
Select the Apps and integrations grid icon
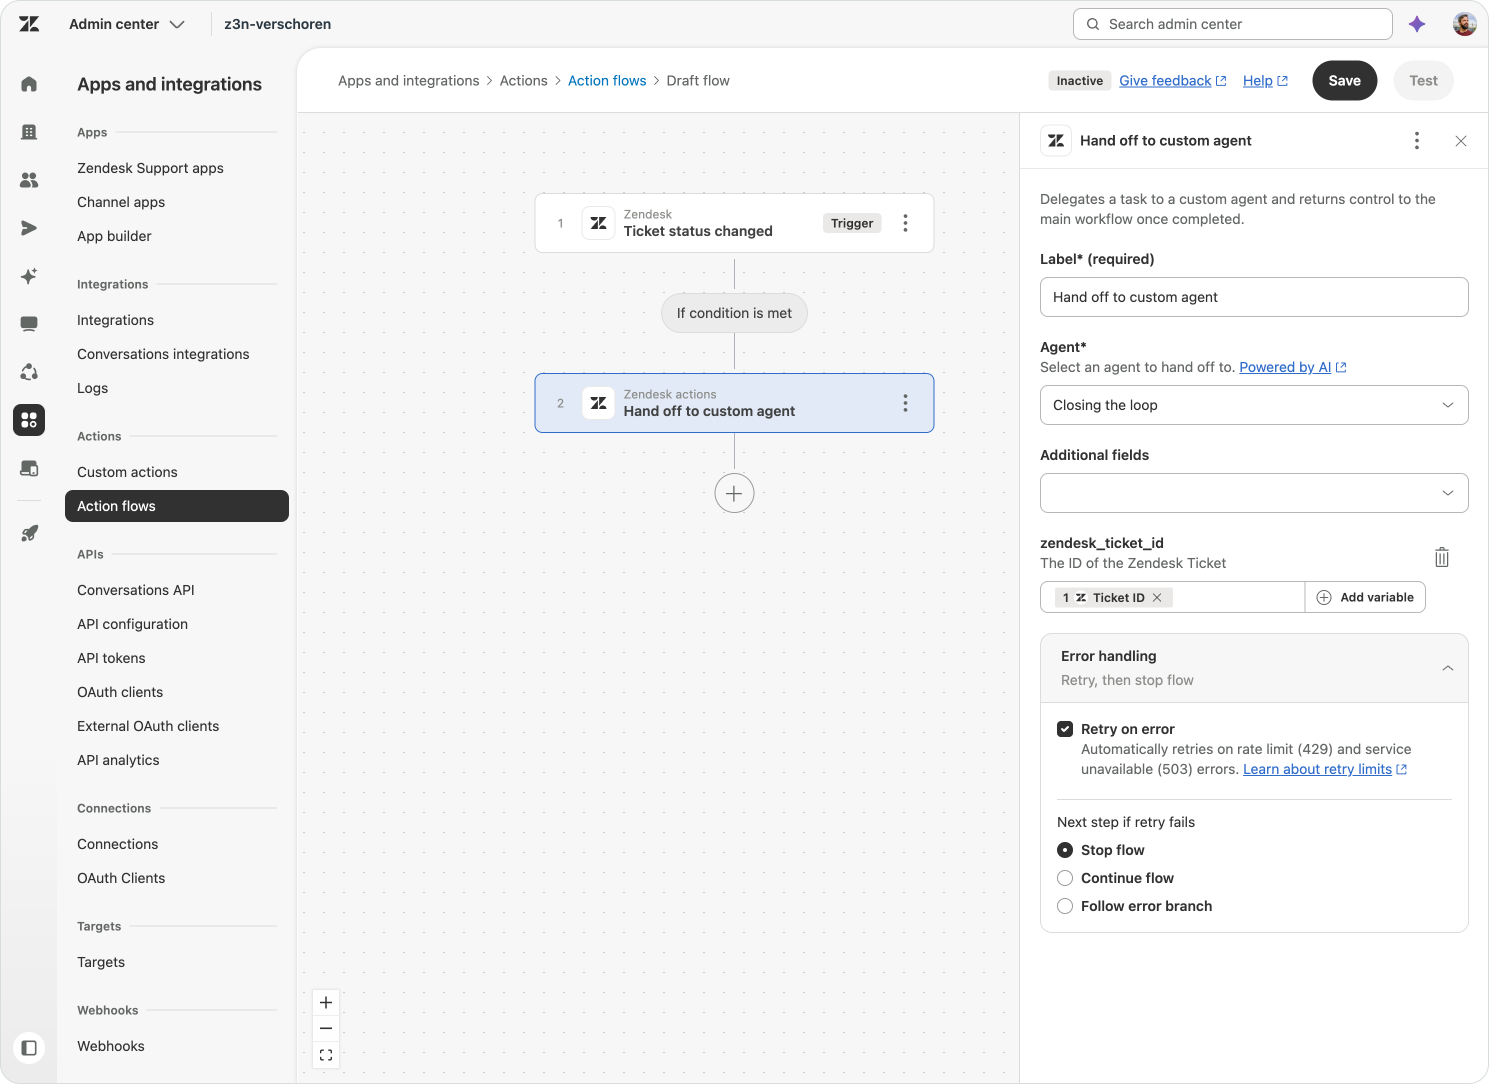29,420
